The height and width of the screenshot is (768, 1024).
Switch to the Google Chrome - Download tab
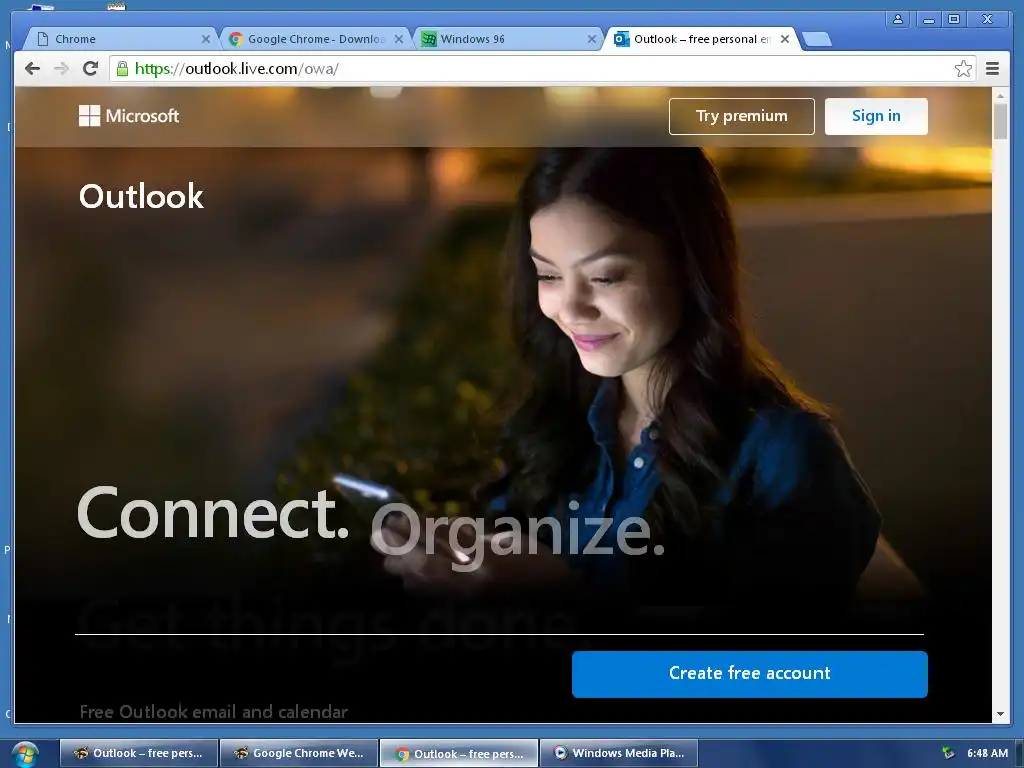coord(315,39)
